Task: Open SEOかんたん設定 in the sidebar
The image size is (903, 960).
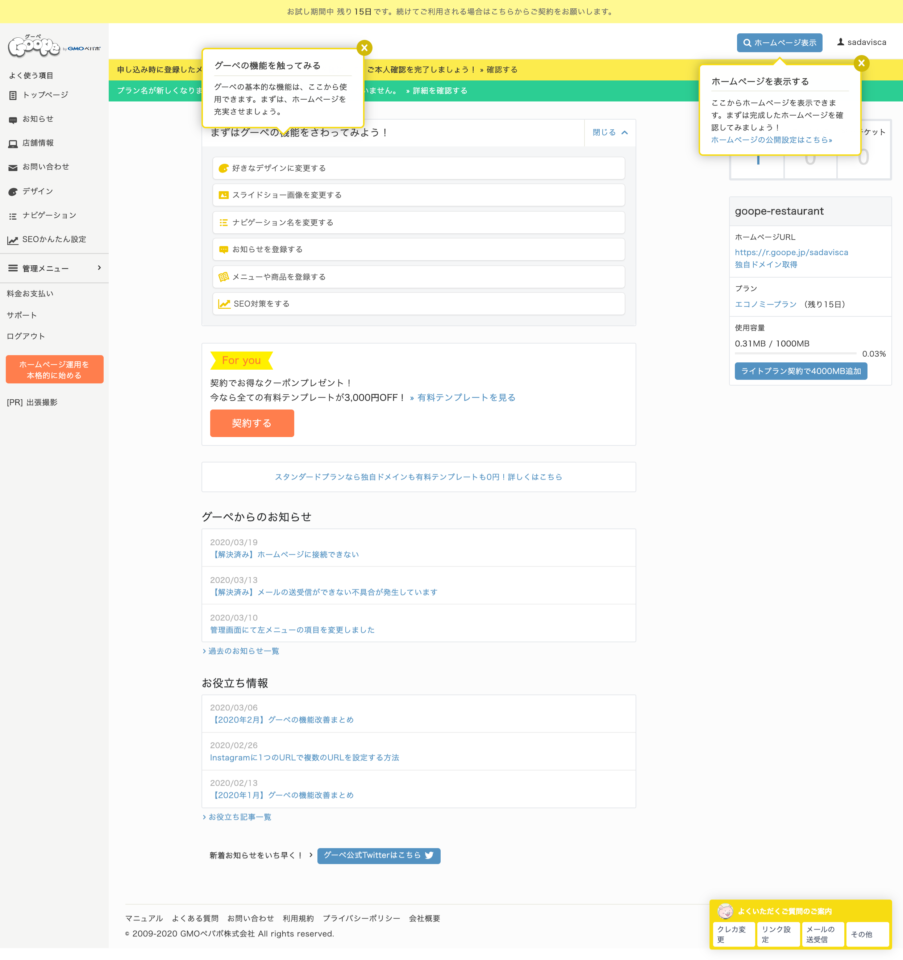Action: [54, 239]
